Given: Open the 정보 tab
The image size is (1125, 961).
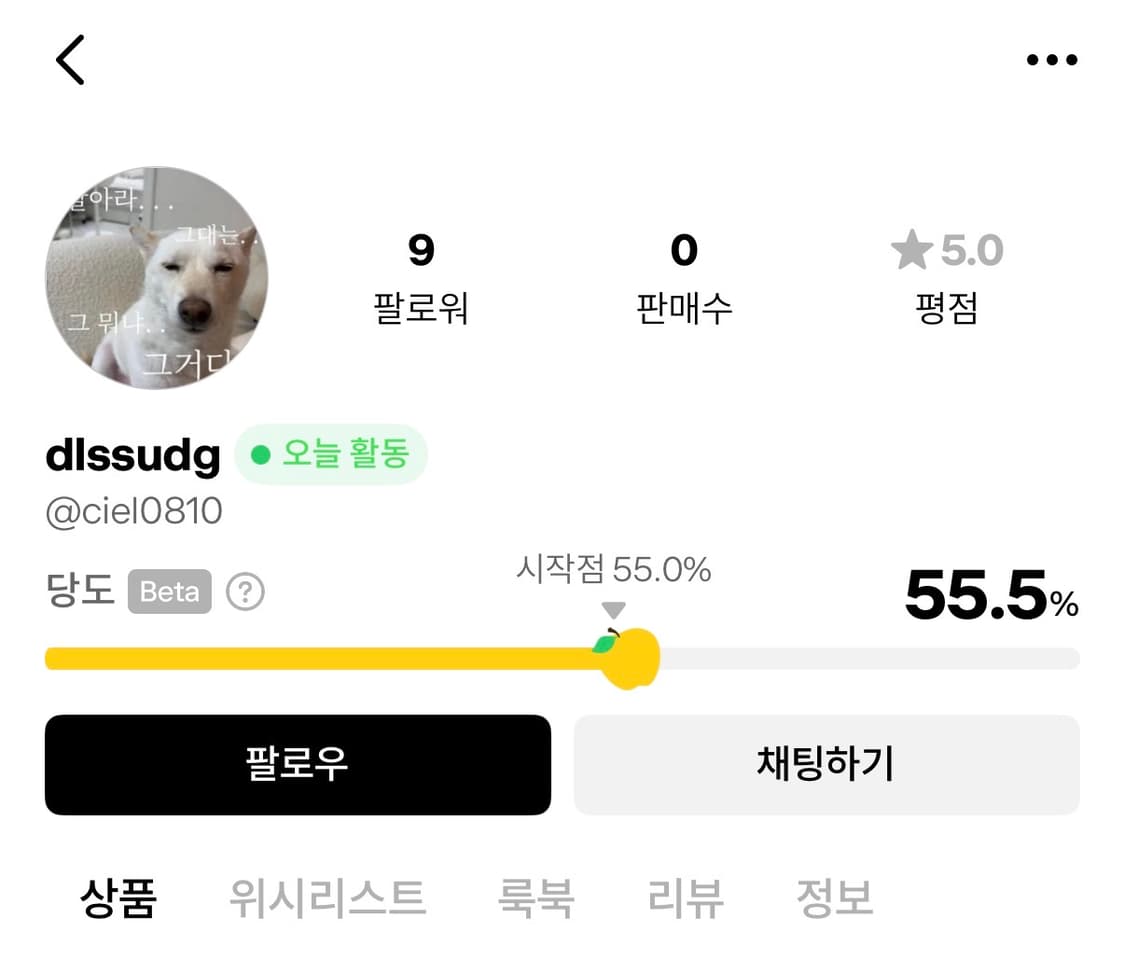Looking at the screenshot, I should [835, 900].
